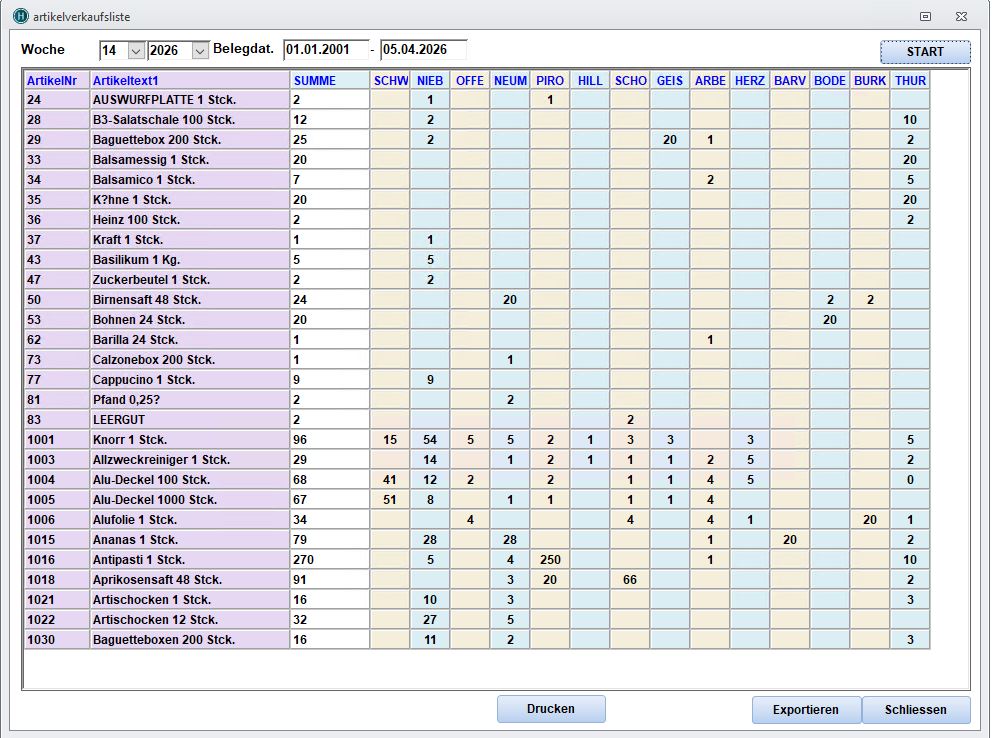Click the LEERGUT article row
This screenshot has height=738, width=992.
[x=188, y=420]
